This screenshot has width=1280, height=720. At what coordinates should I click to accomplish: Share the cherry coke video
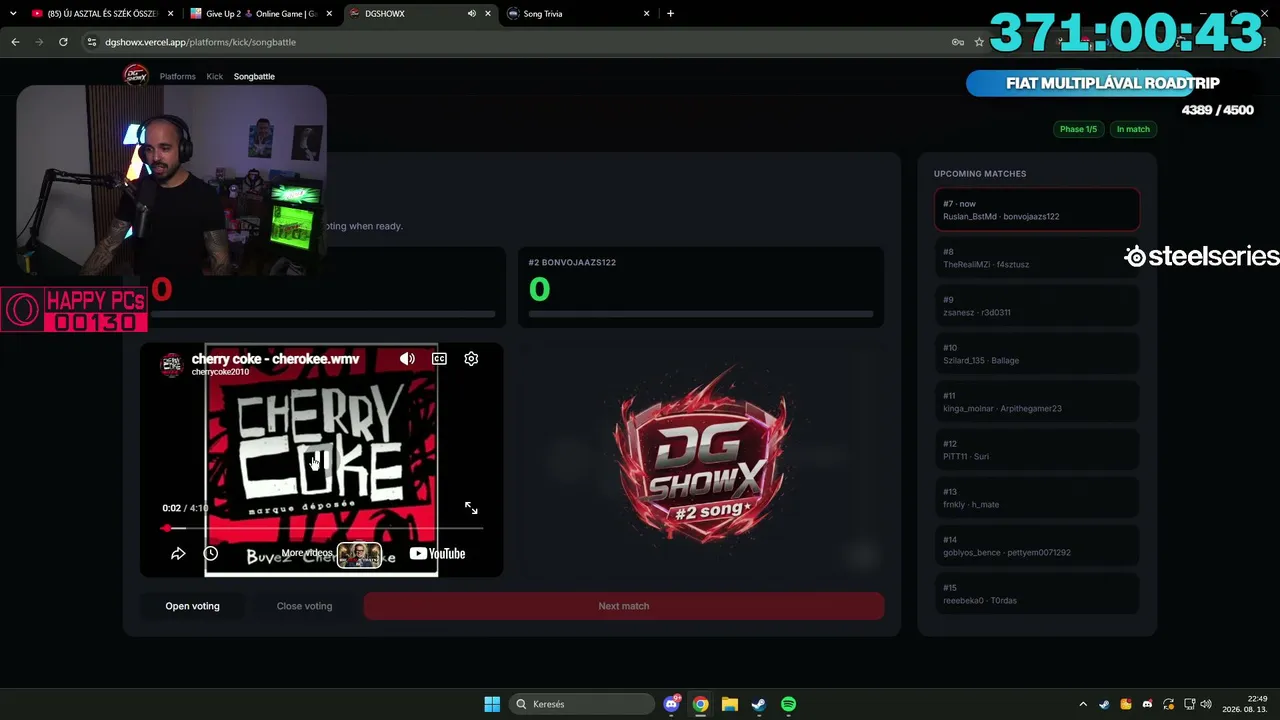178,553
